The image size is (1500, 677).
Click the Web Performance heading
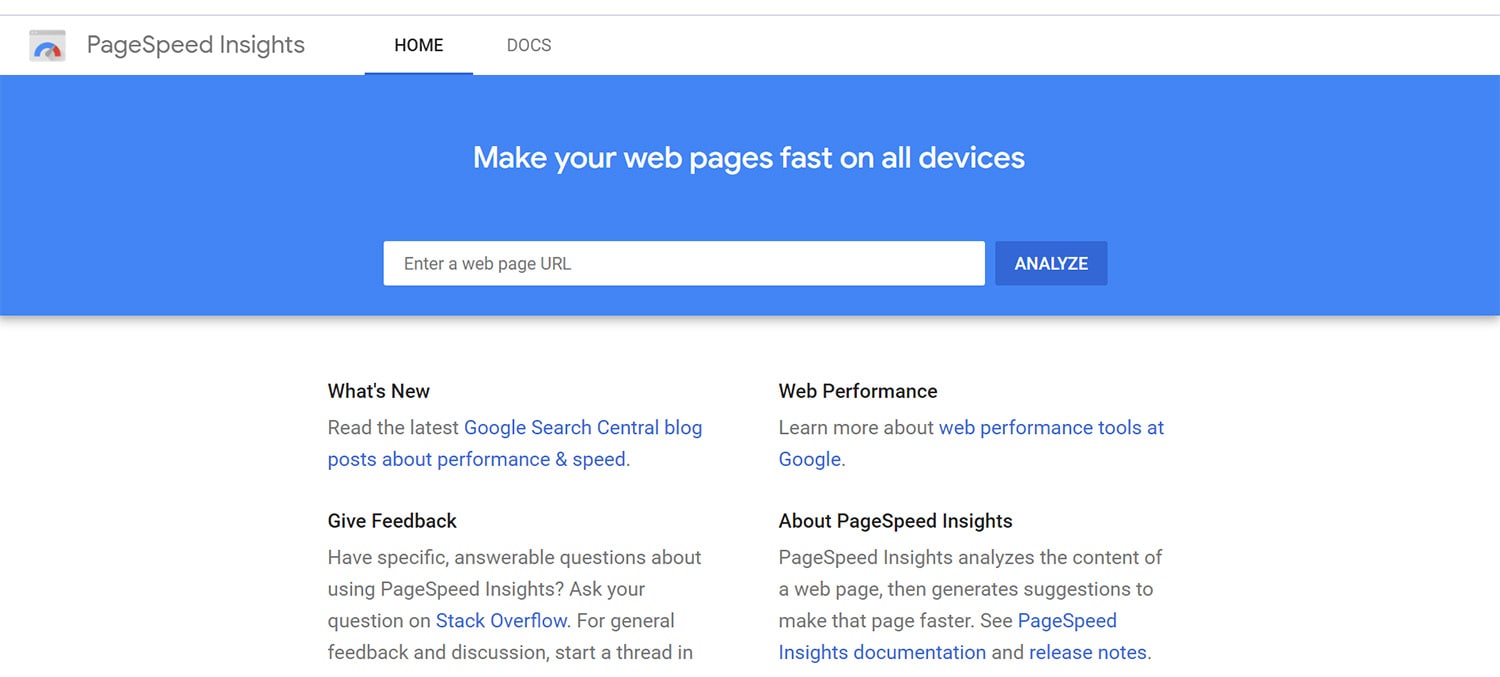[857, 391]
